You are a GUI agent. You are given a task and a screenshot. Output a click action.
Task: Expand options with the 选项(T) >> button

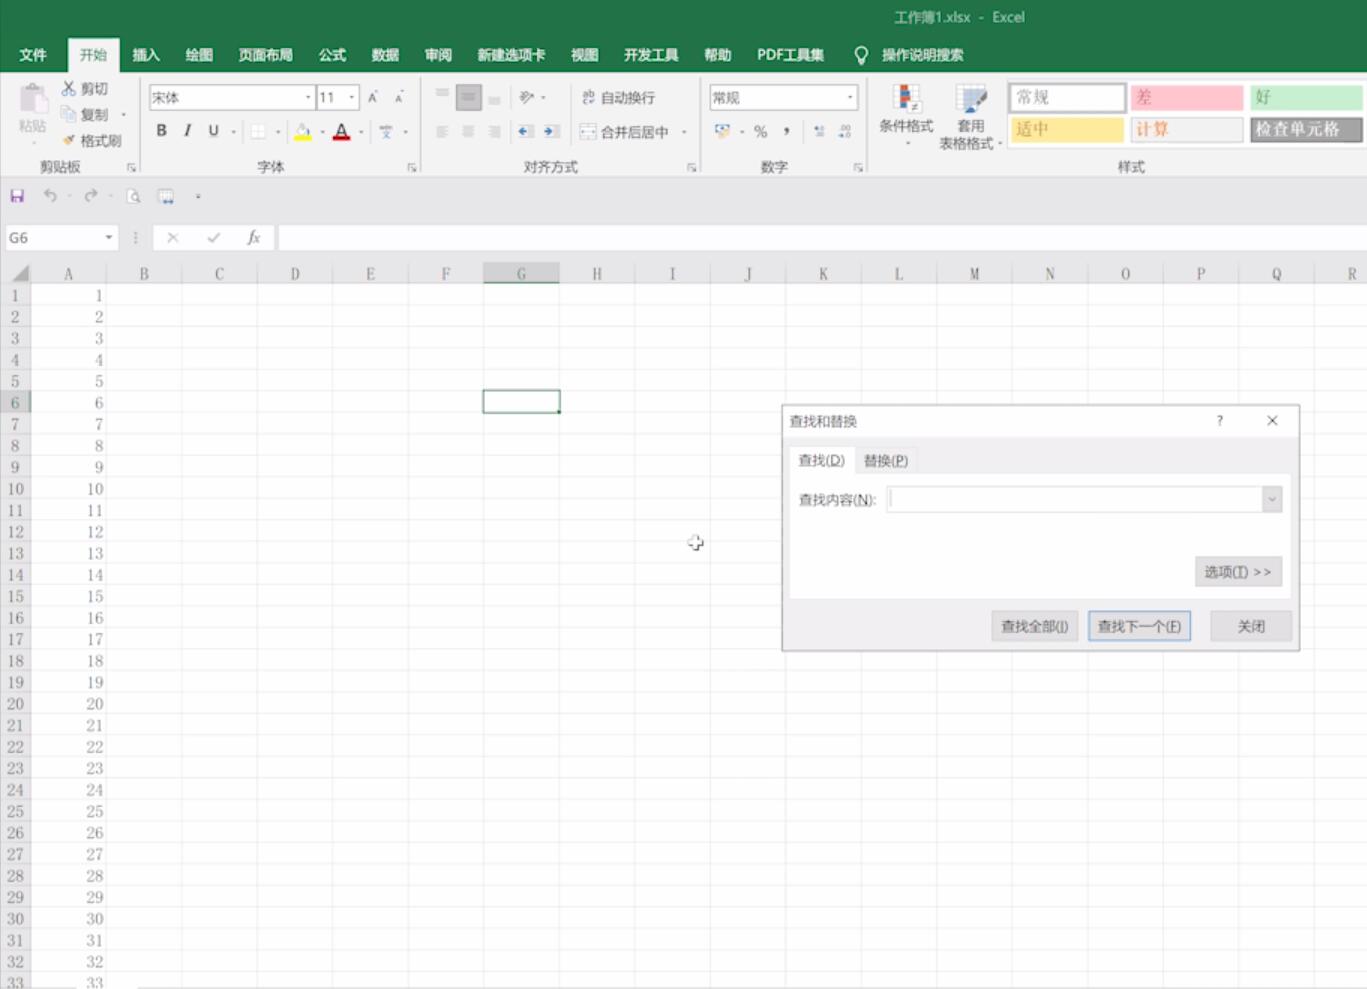[1238, 572]
